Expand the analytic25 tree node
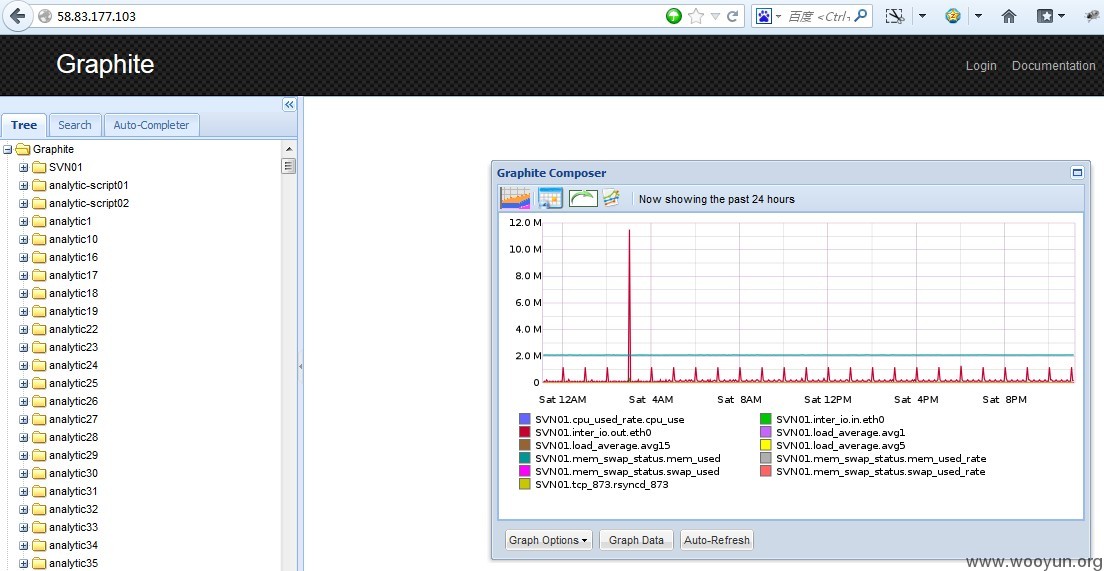The image size is (1104, 571). point(24,383)
